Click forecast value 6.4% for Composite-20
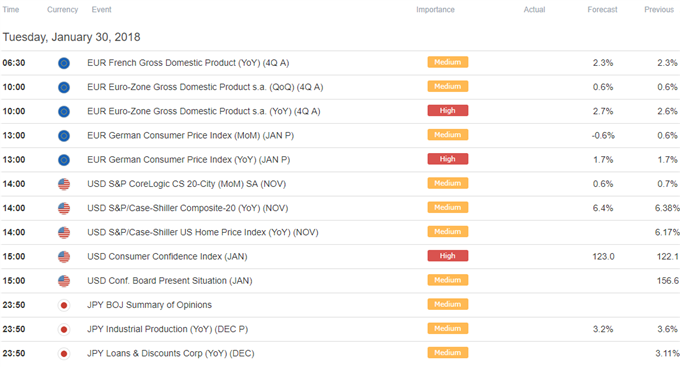Image resolution: width=680 pixels, height=367 pixels. 603,208
